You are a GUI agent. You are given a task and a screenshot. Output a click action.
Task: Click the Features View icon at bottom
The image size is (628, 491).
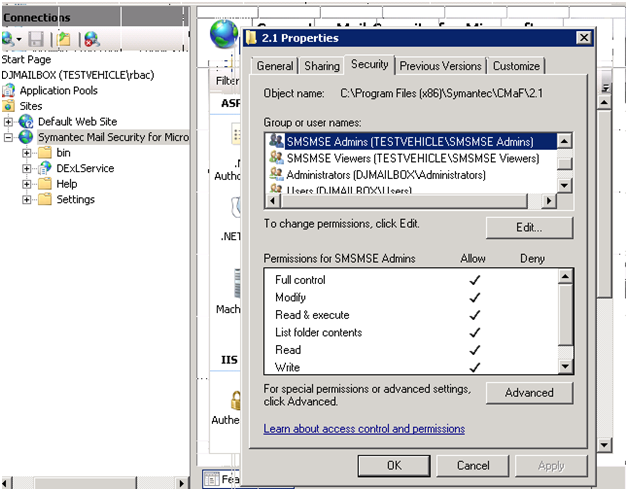pos(210,479)
